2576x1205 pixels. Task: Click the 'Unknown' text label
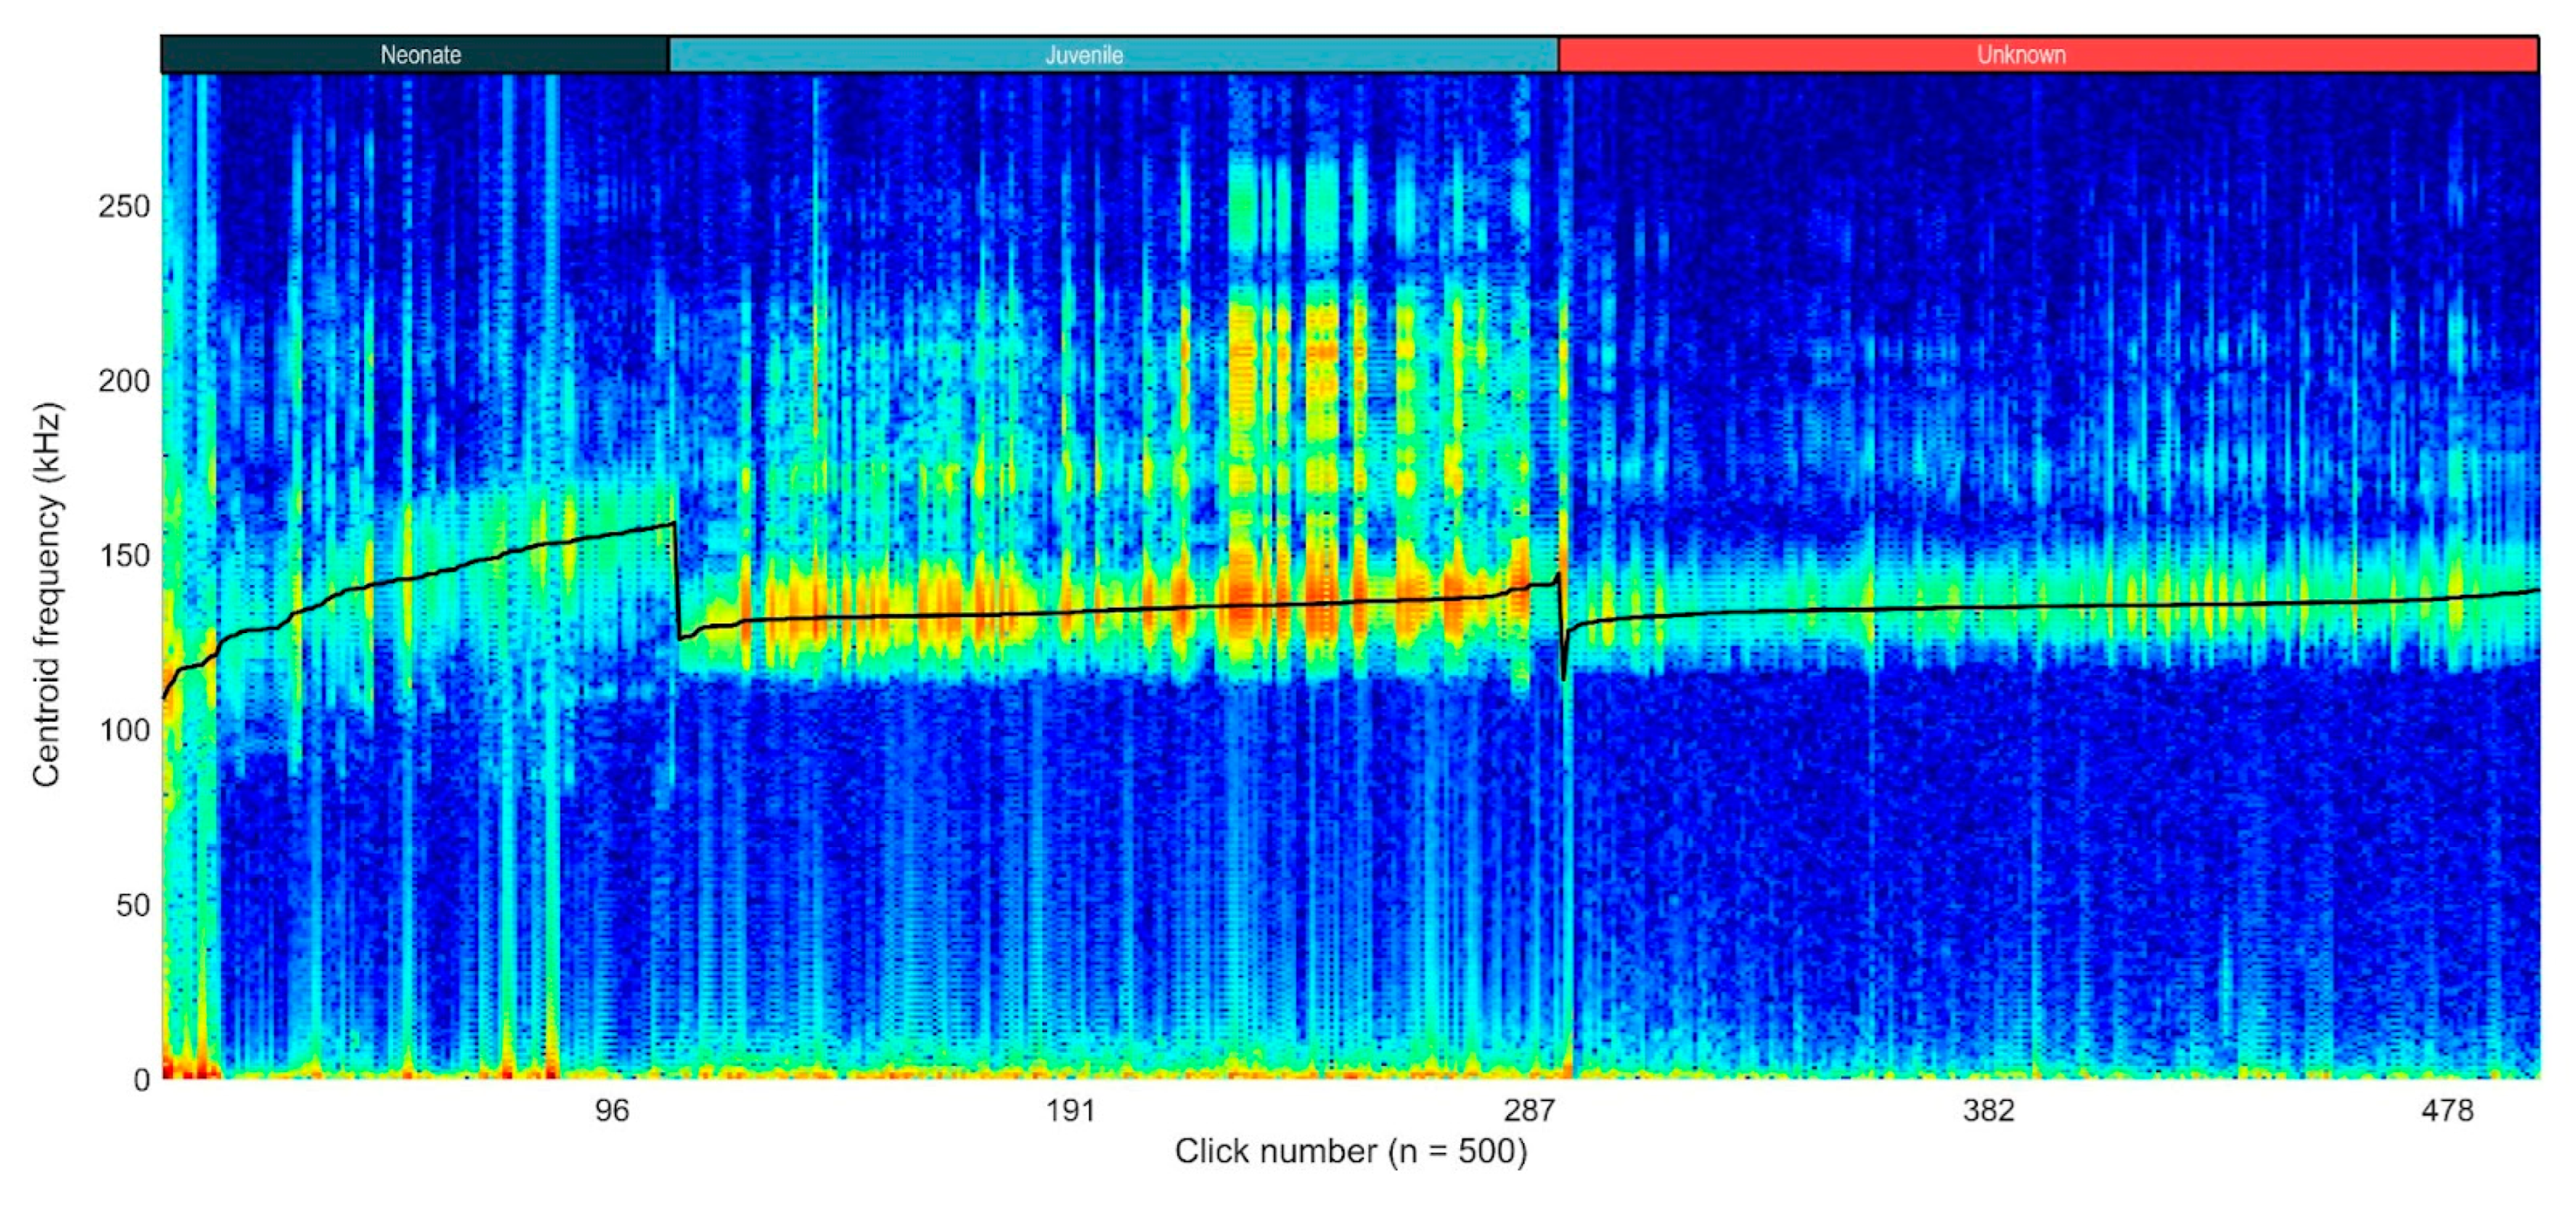tap(2021, 55)
